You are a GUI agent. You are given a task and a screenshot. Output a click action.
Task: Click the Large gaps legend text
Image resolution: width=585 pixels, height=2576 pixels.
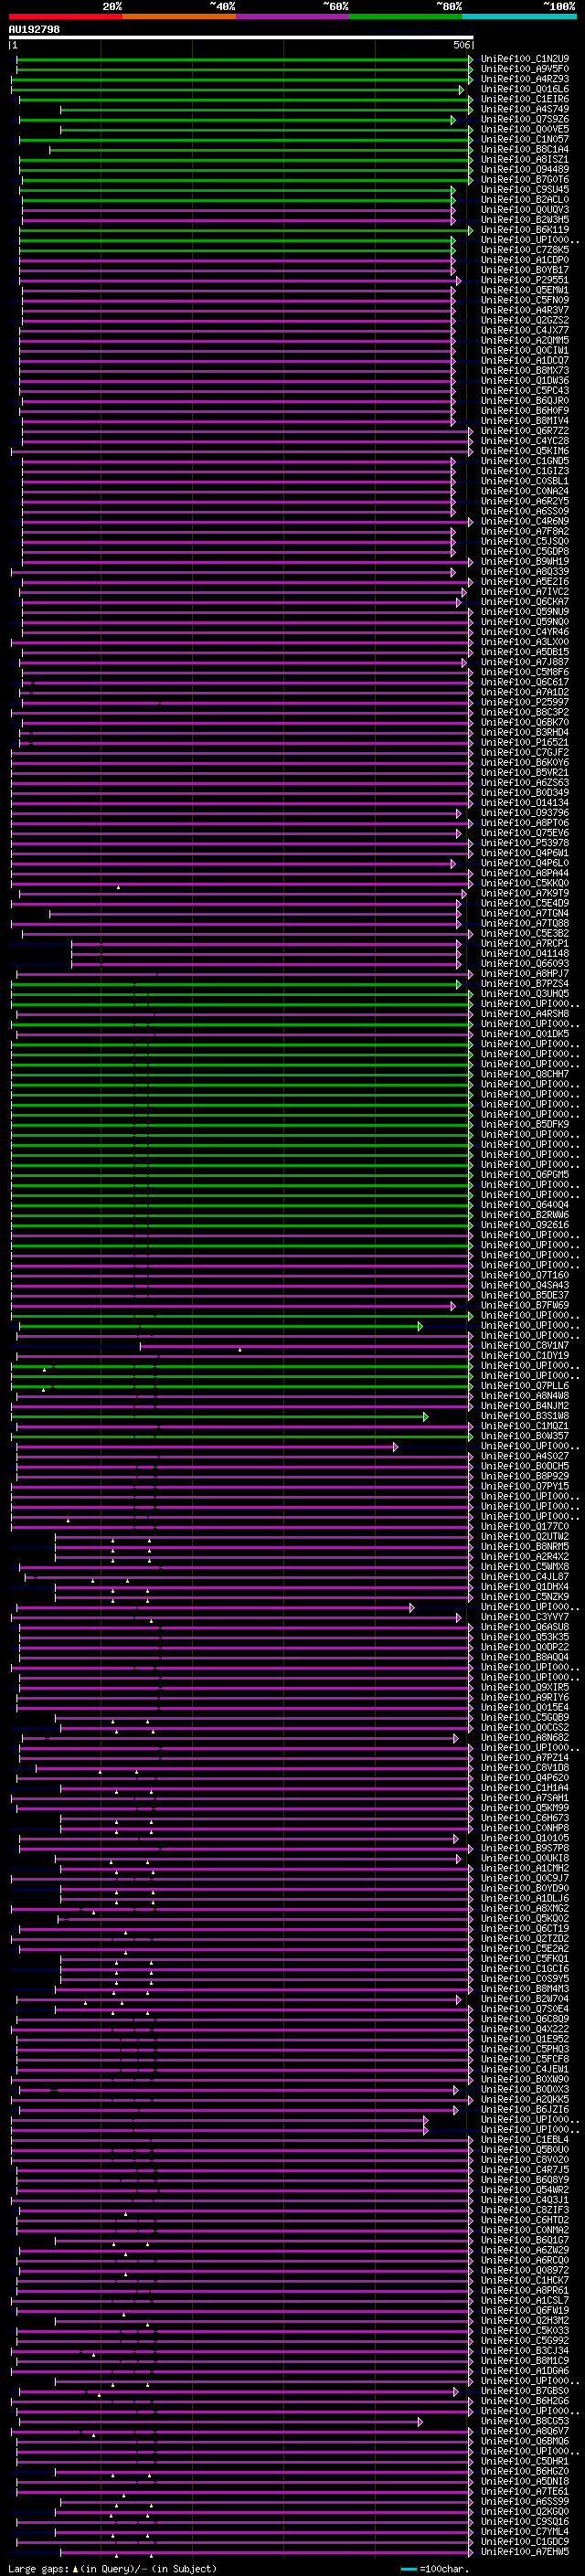pos(38,2568)
